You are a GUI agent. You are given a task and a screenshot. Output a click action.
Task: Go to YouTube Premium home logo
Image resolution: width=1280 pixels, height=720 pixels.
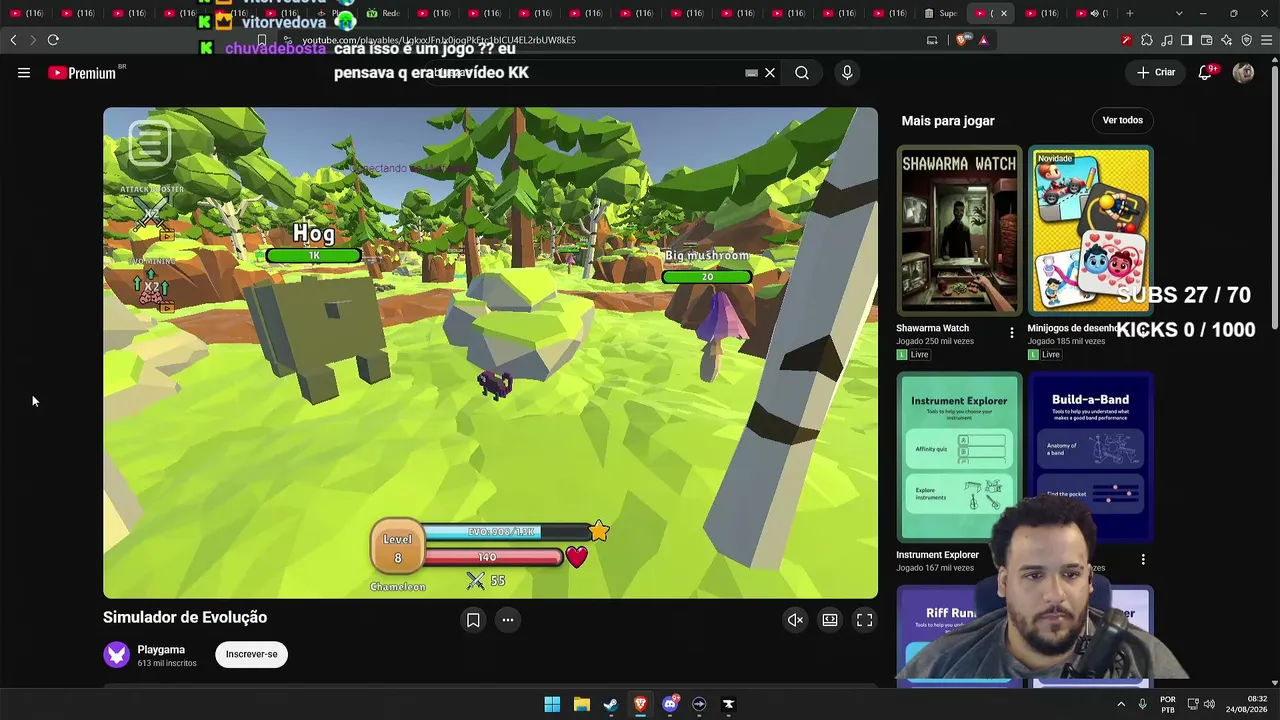tap(82, 73)
